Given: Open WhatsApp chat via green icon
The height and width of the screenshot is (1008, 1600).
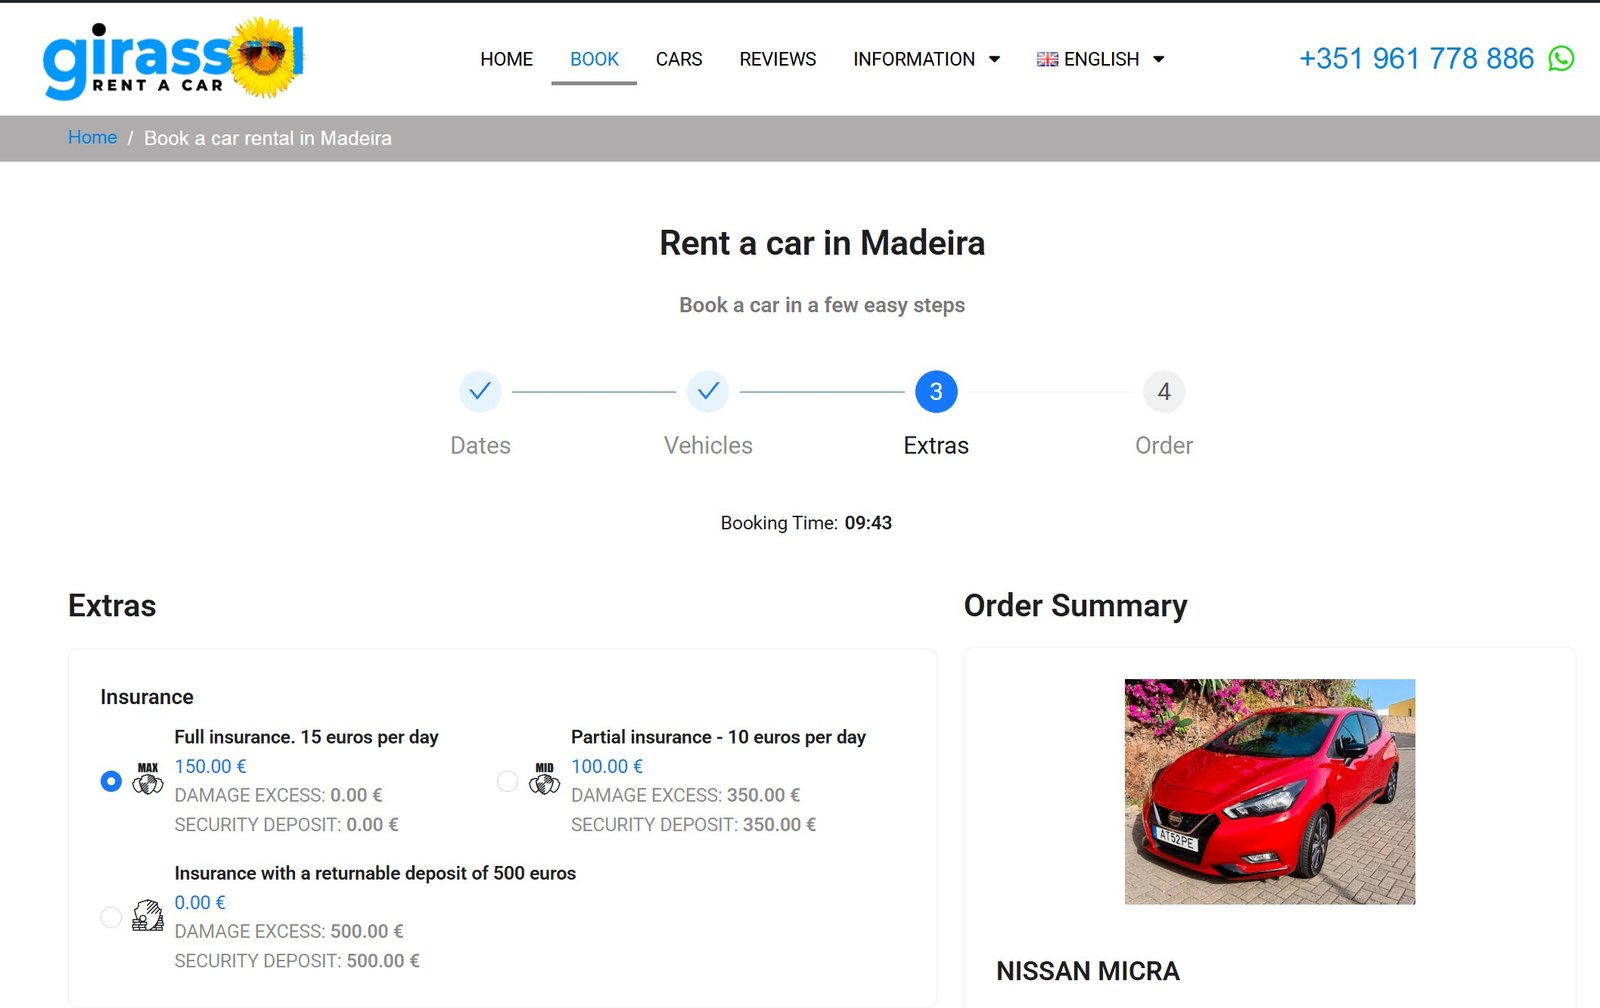Looking at the screenshot, I should tap(1561, 59).
